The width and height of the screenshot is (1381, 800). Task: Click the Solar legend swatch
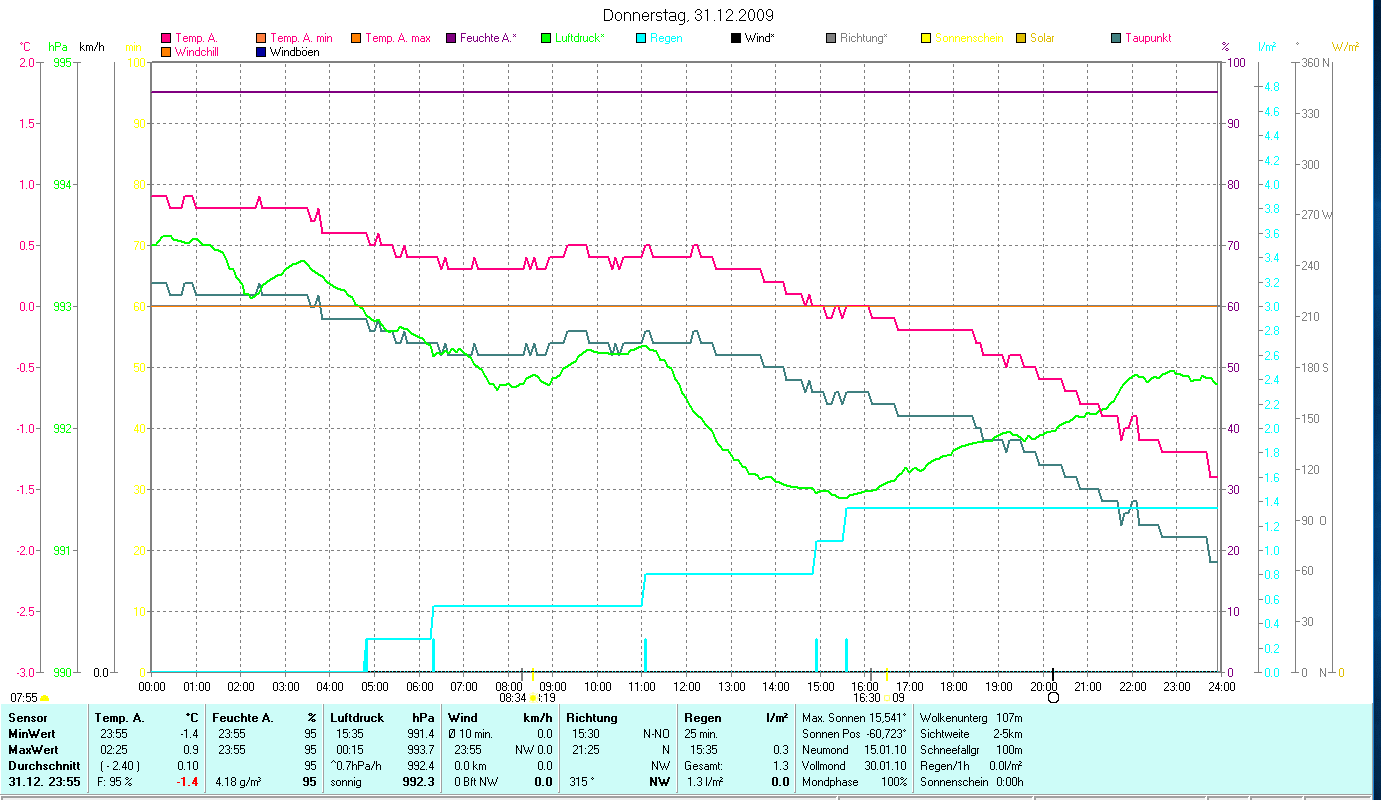click(1020, 39)
